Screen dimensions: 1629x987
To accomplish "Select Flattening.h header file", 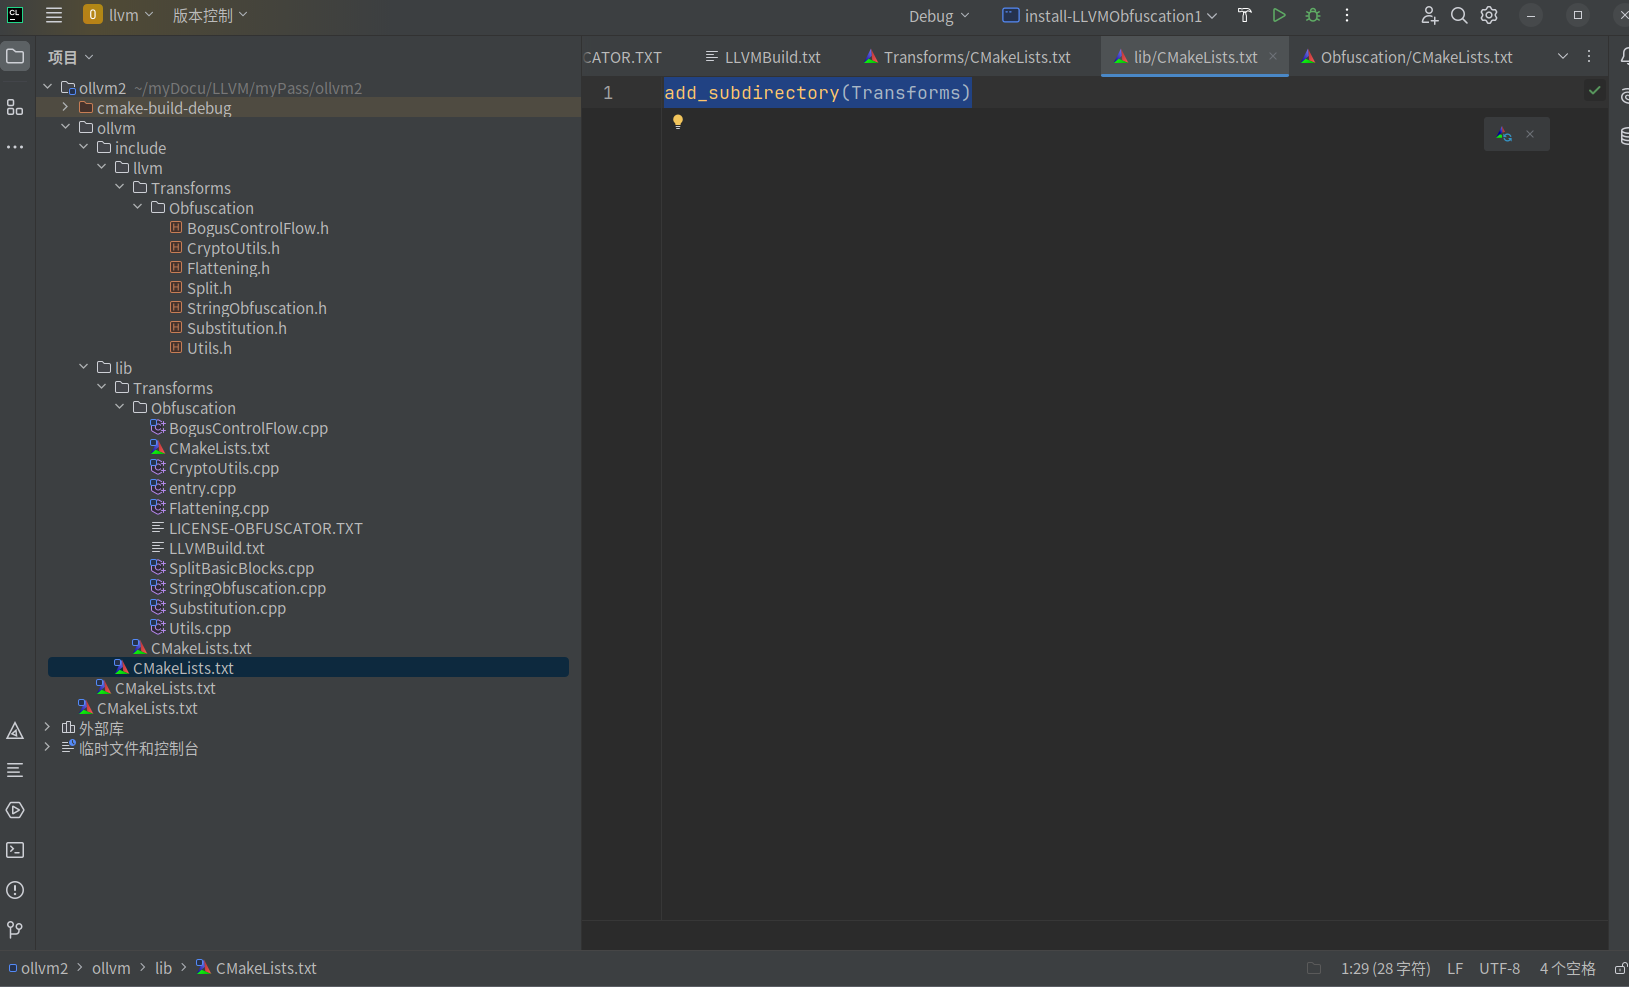I will [228, 268].
